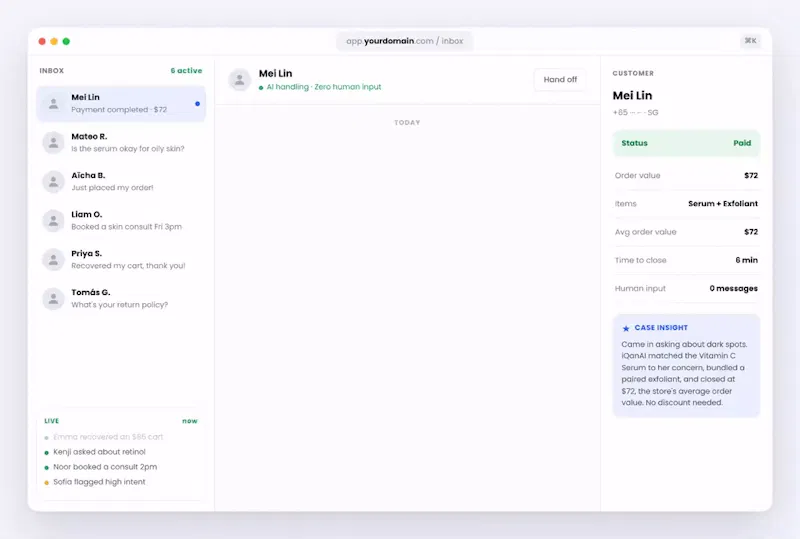Open Mei Lin's Payment completed conversation
The height and width of the screenshot is (539, 800).
pyautogui.click(x=121, y=104)
